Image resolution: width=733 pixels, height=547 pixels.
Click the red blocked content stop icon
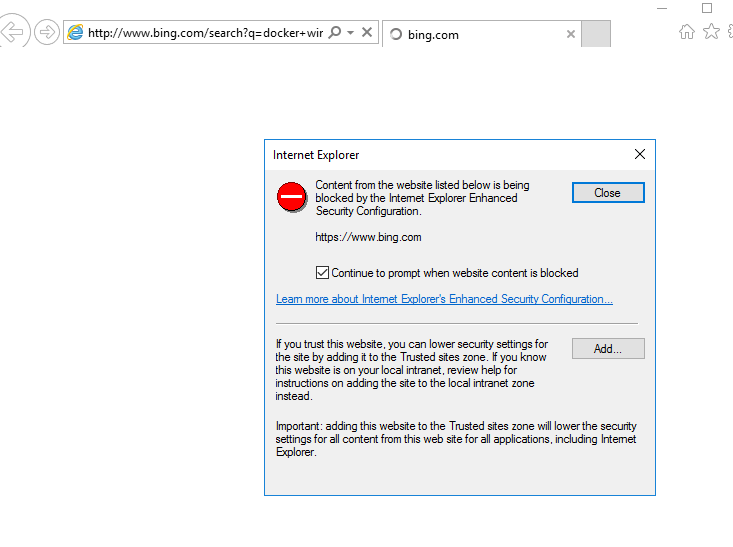(x=292, y=197)
